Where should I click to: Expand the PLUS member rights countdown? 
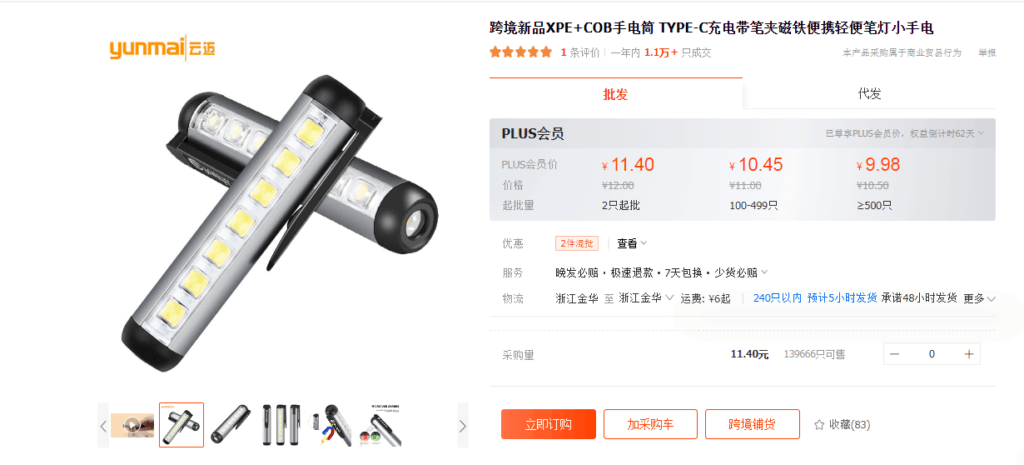tap(904, 133)
